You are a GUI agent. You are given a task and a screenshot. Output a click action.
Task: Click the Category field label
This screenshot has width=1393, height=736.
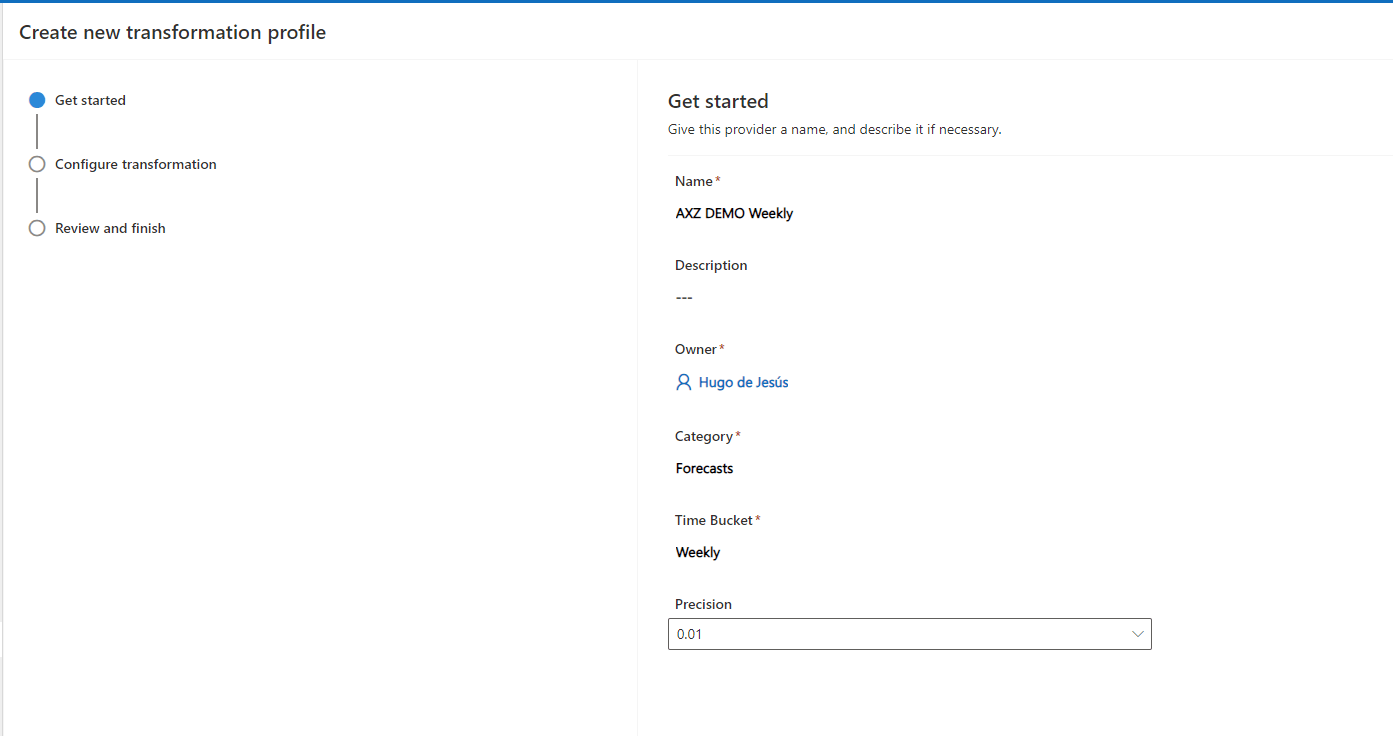pos(704,436)
